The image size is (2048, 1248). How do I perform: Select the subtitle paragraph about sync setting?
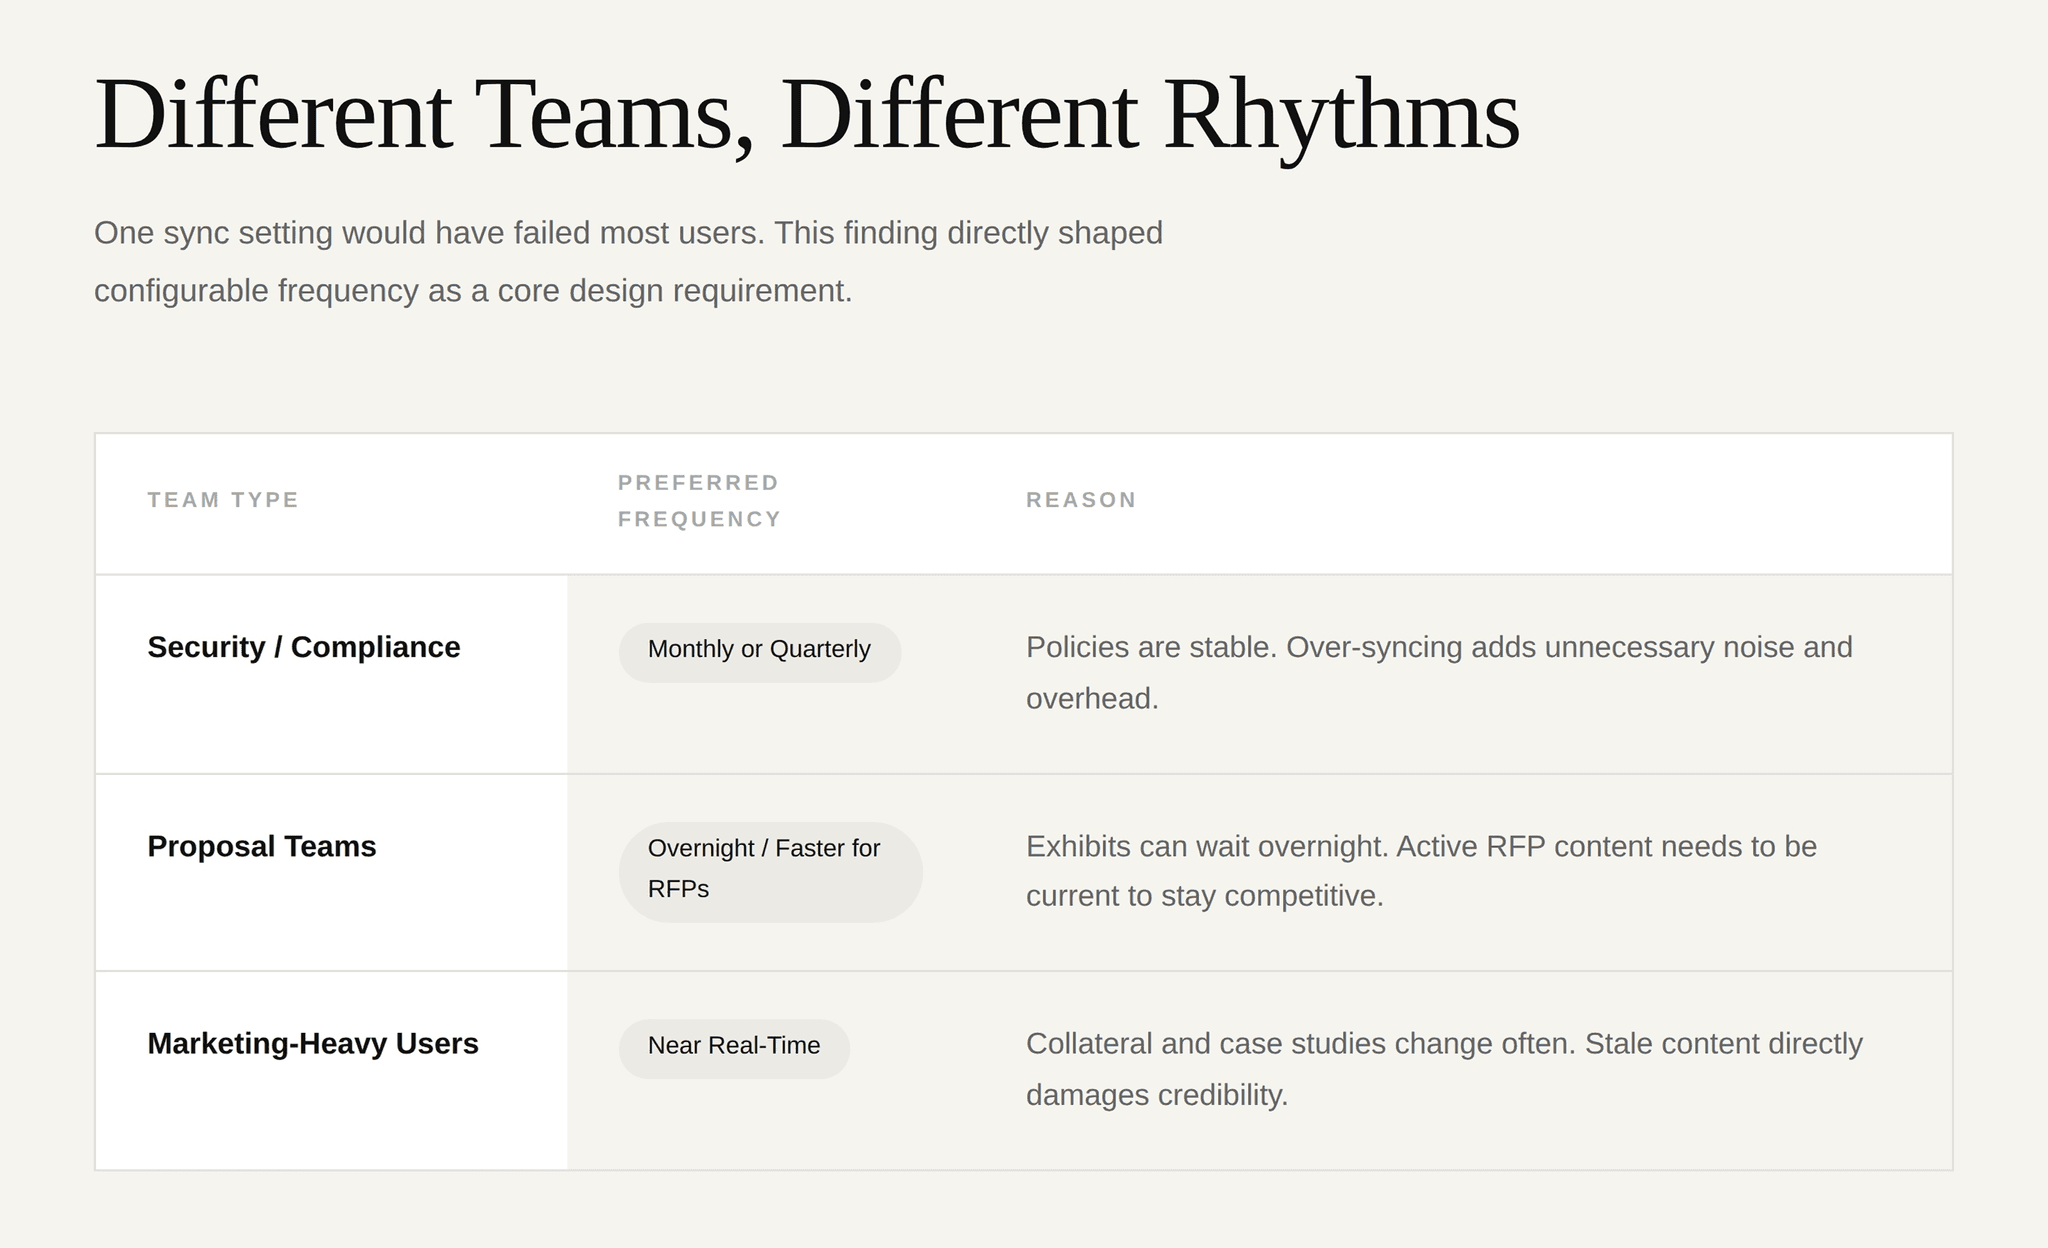628,262
